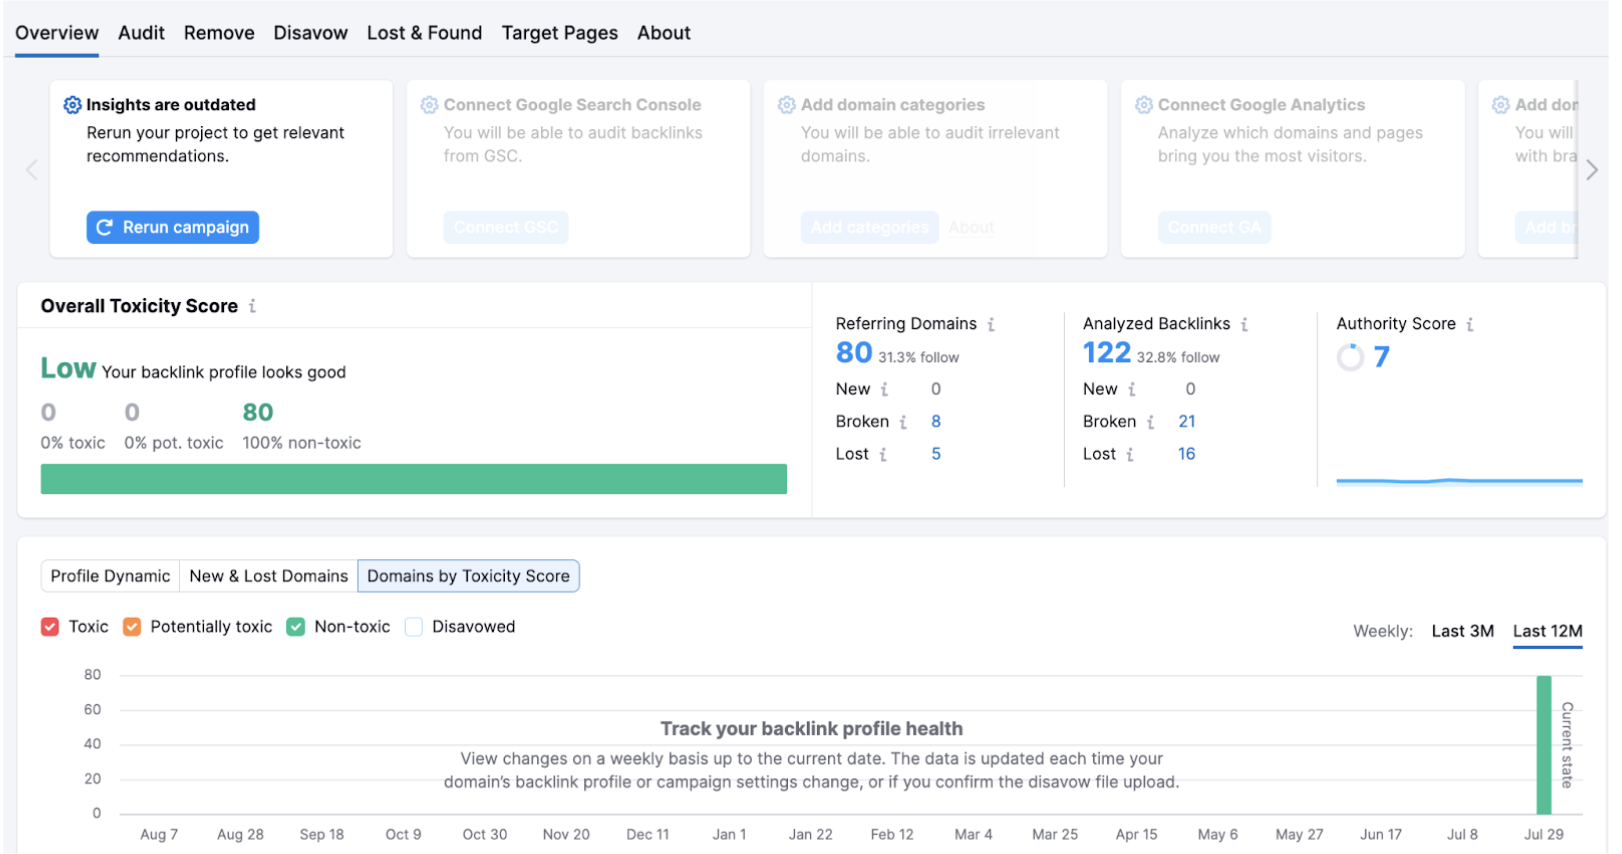Click the gear icon beside Add domain categories
The image size is (1622, 854).
pyautogui.click(x=787, y=105)
